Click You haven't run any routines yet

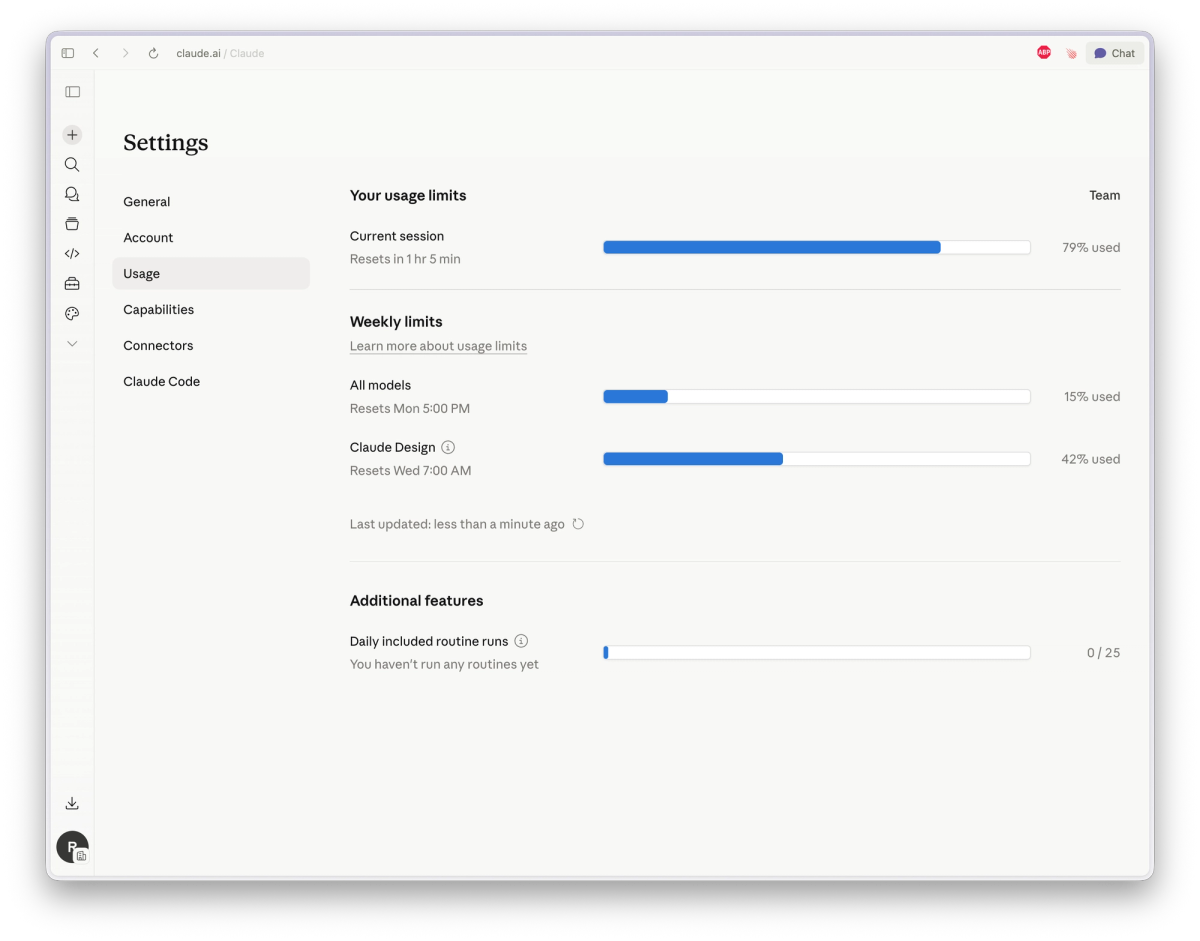(x=444, y=665)
